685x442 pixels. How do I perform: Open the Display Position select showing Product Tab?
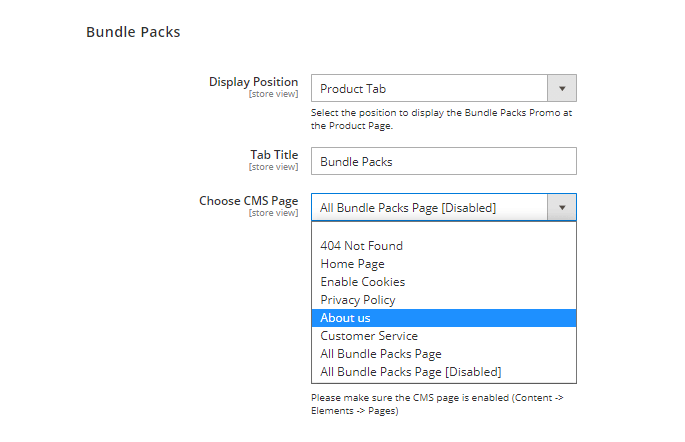(x=429, y=89)
